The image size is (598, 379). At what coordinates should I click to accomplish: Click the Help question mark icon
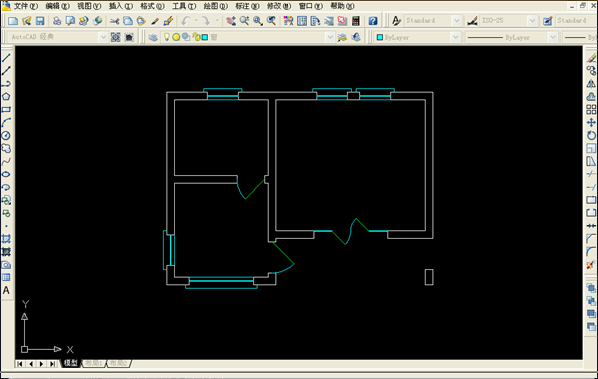pos(373,21)
